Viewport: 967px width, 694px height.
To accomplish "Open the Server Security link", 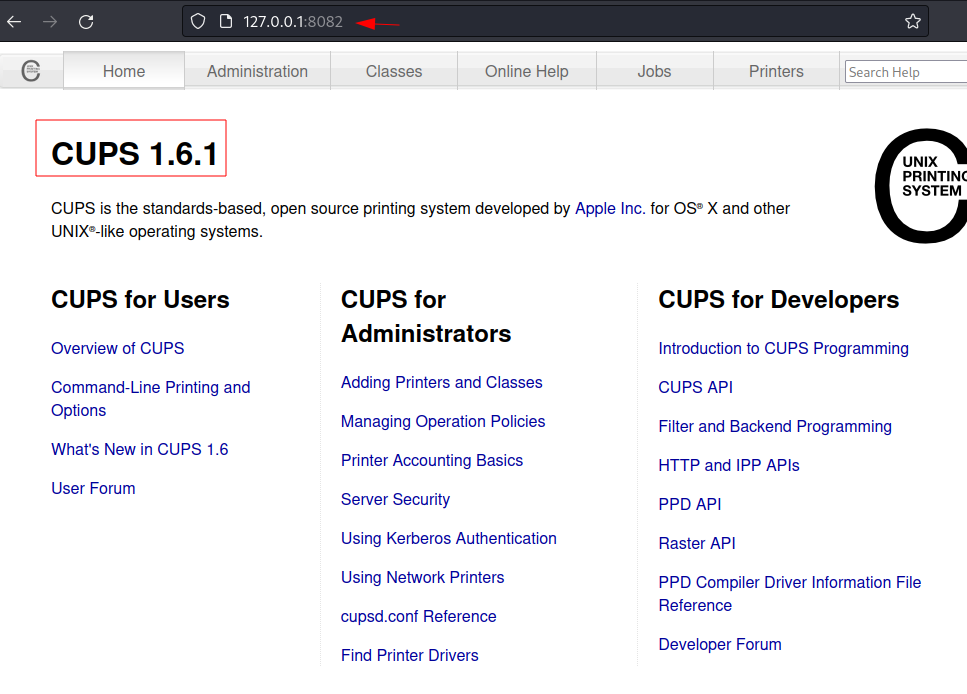I will pyautogui.click(x=395, y=499).
